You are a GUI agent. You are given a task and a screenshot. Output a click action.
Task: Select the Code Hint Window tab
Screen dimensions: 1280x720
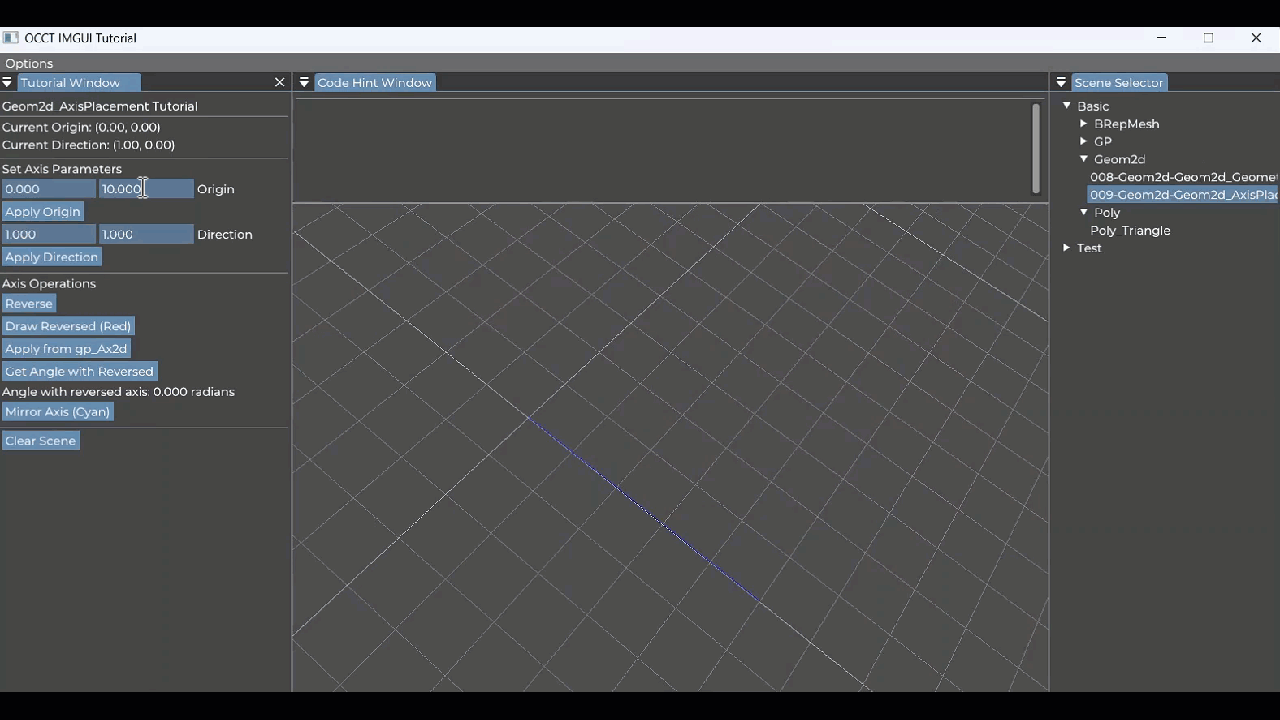click(374, 82)
